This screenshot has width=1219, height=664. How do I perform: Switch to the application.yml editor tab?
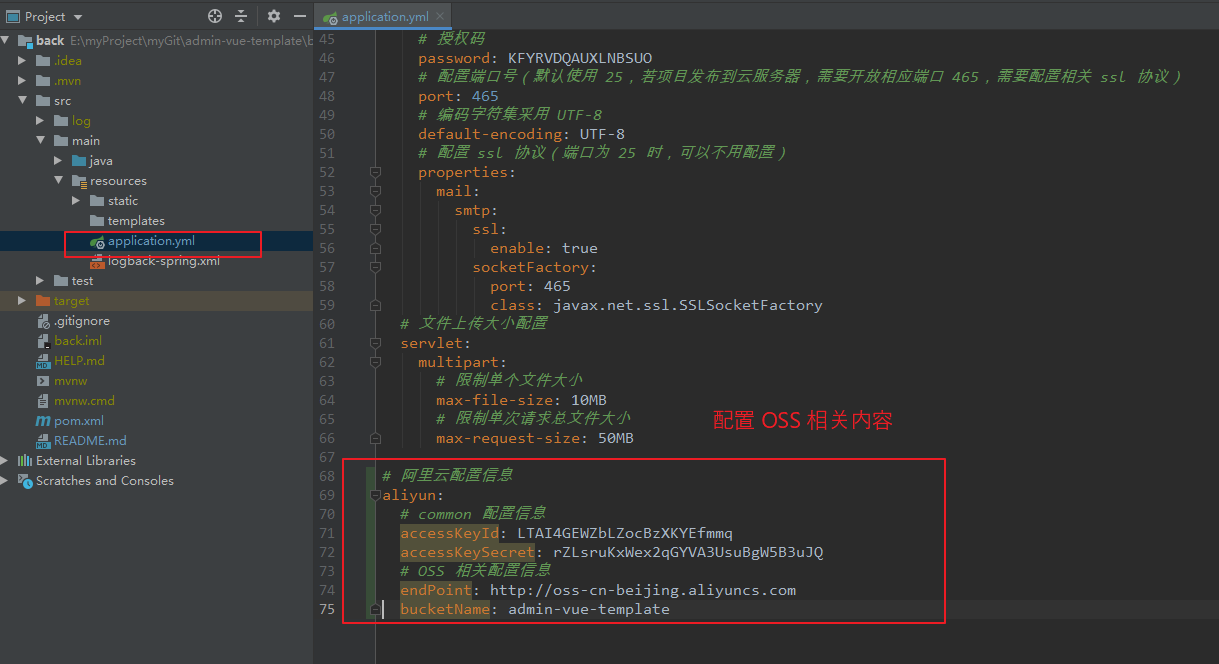click(x=385, y=17)
